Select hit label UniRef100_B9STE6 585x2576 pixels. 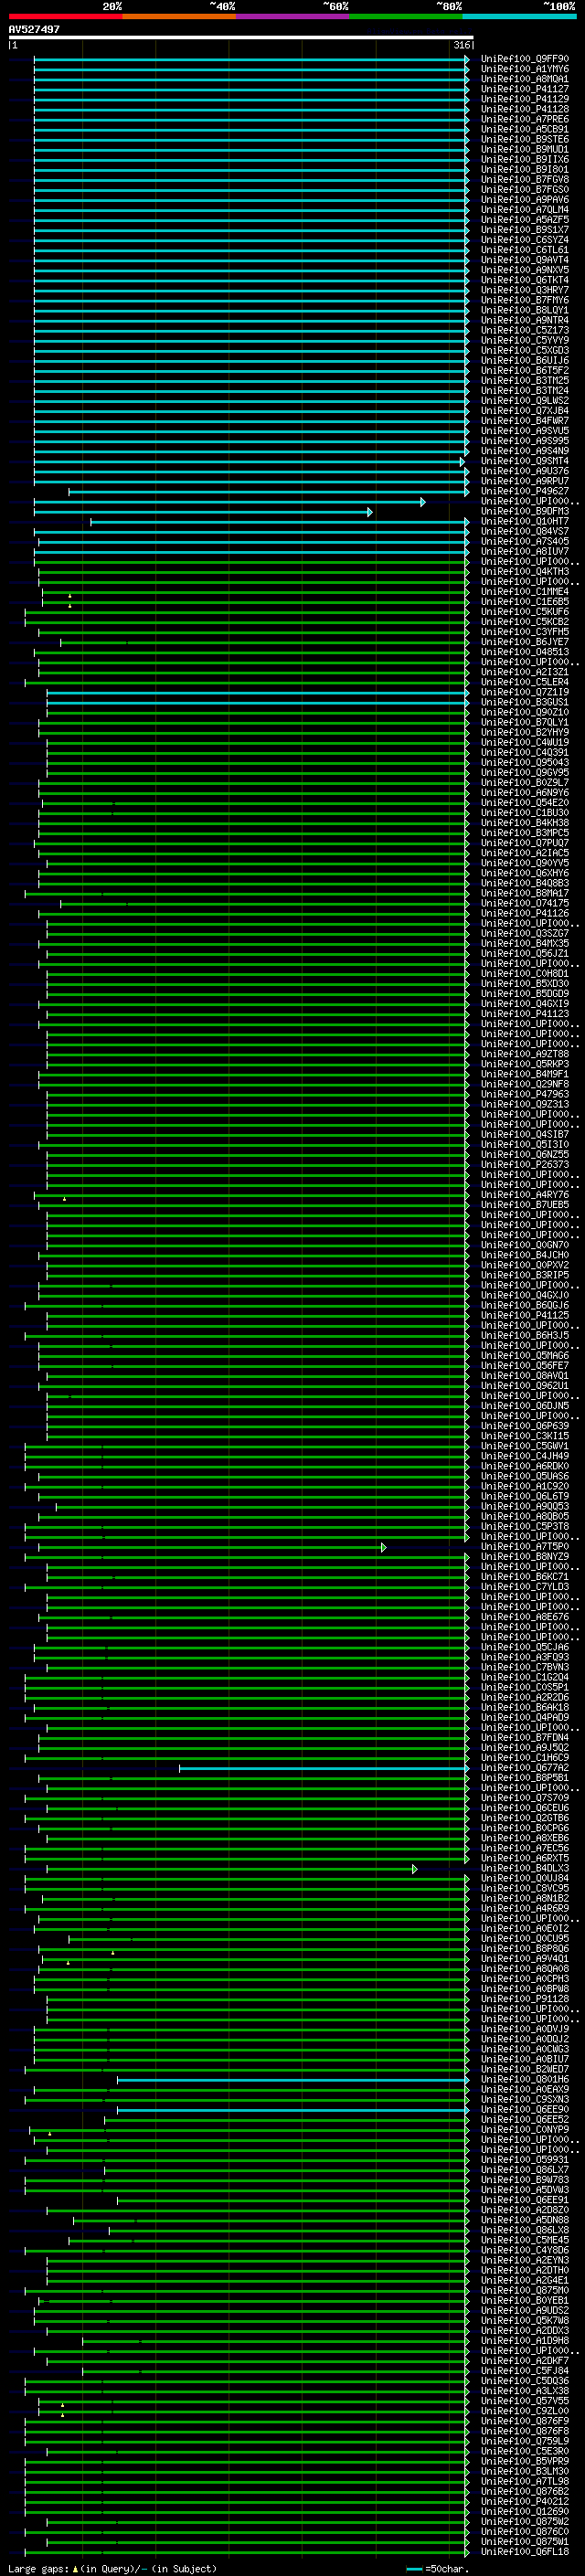tap(524, 139)
